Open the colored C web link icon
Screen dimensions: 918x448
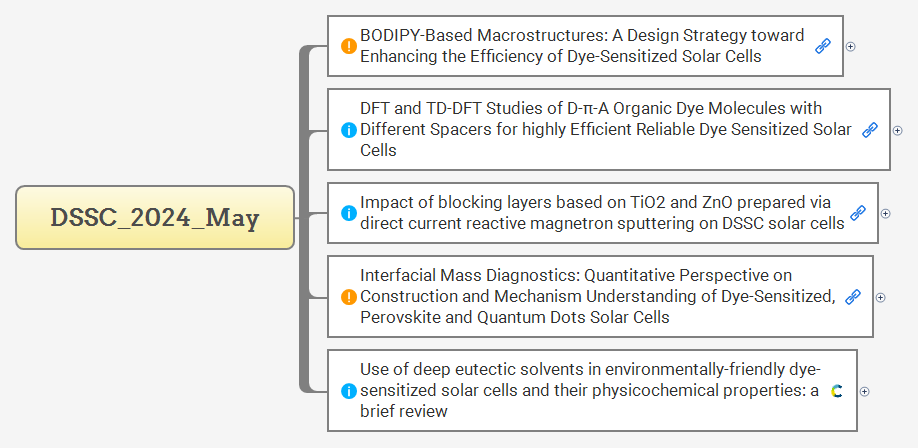pyautogui.click(x=837, y=391)
